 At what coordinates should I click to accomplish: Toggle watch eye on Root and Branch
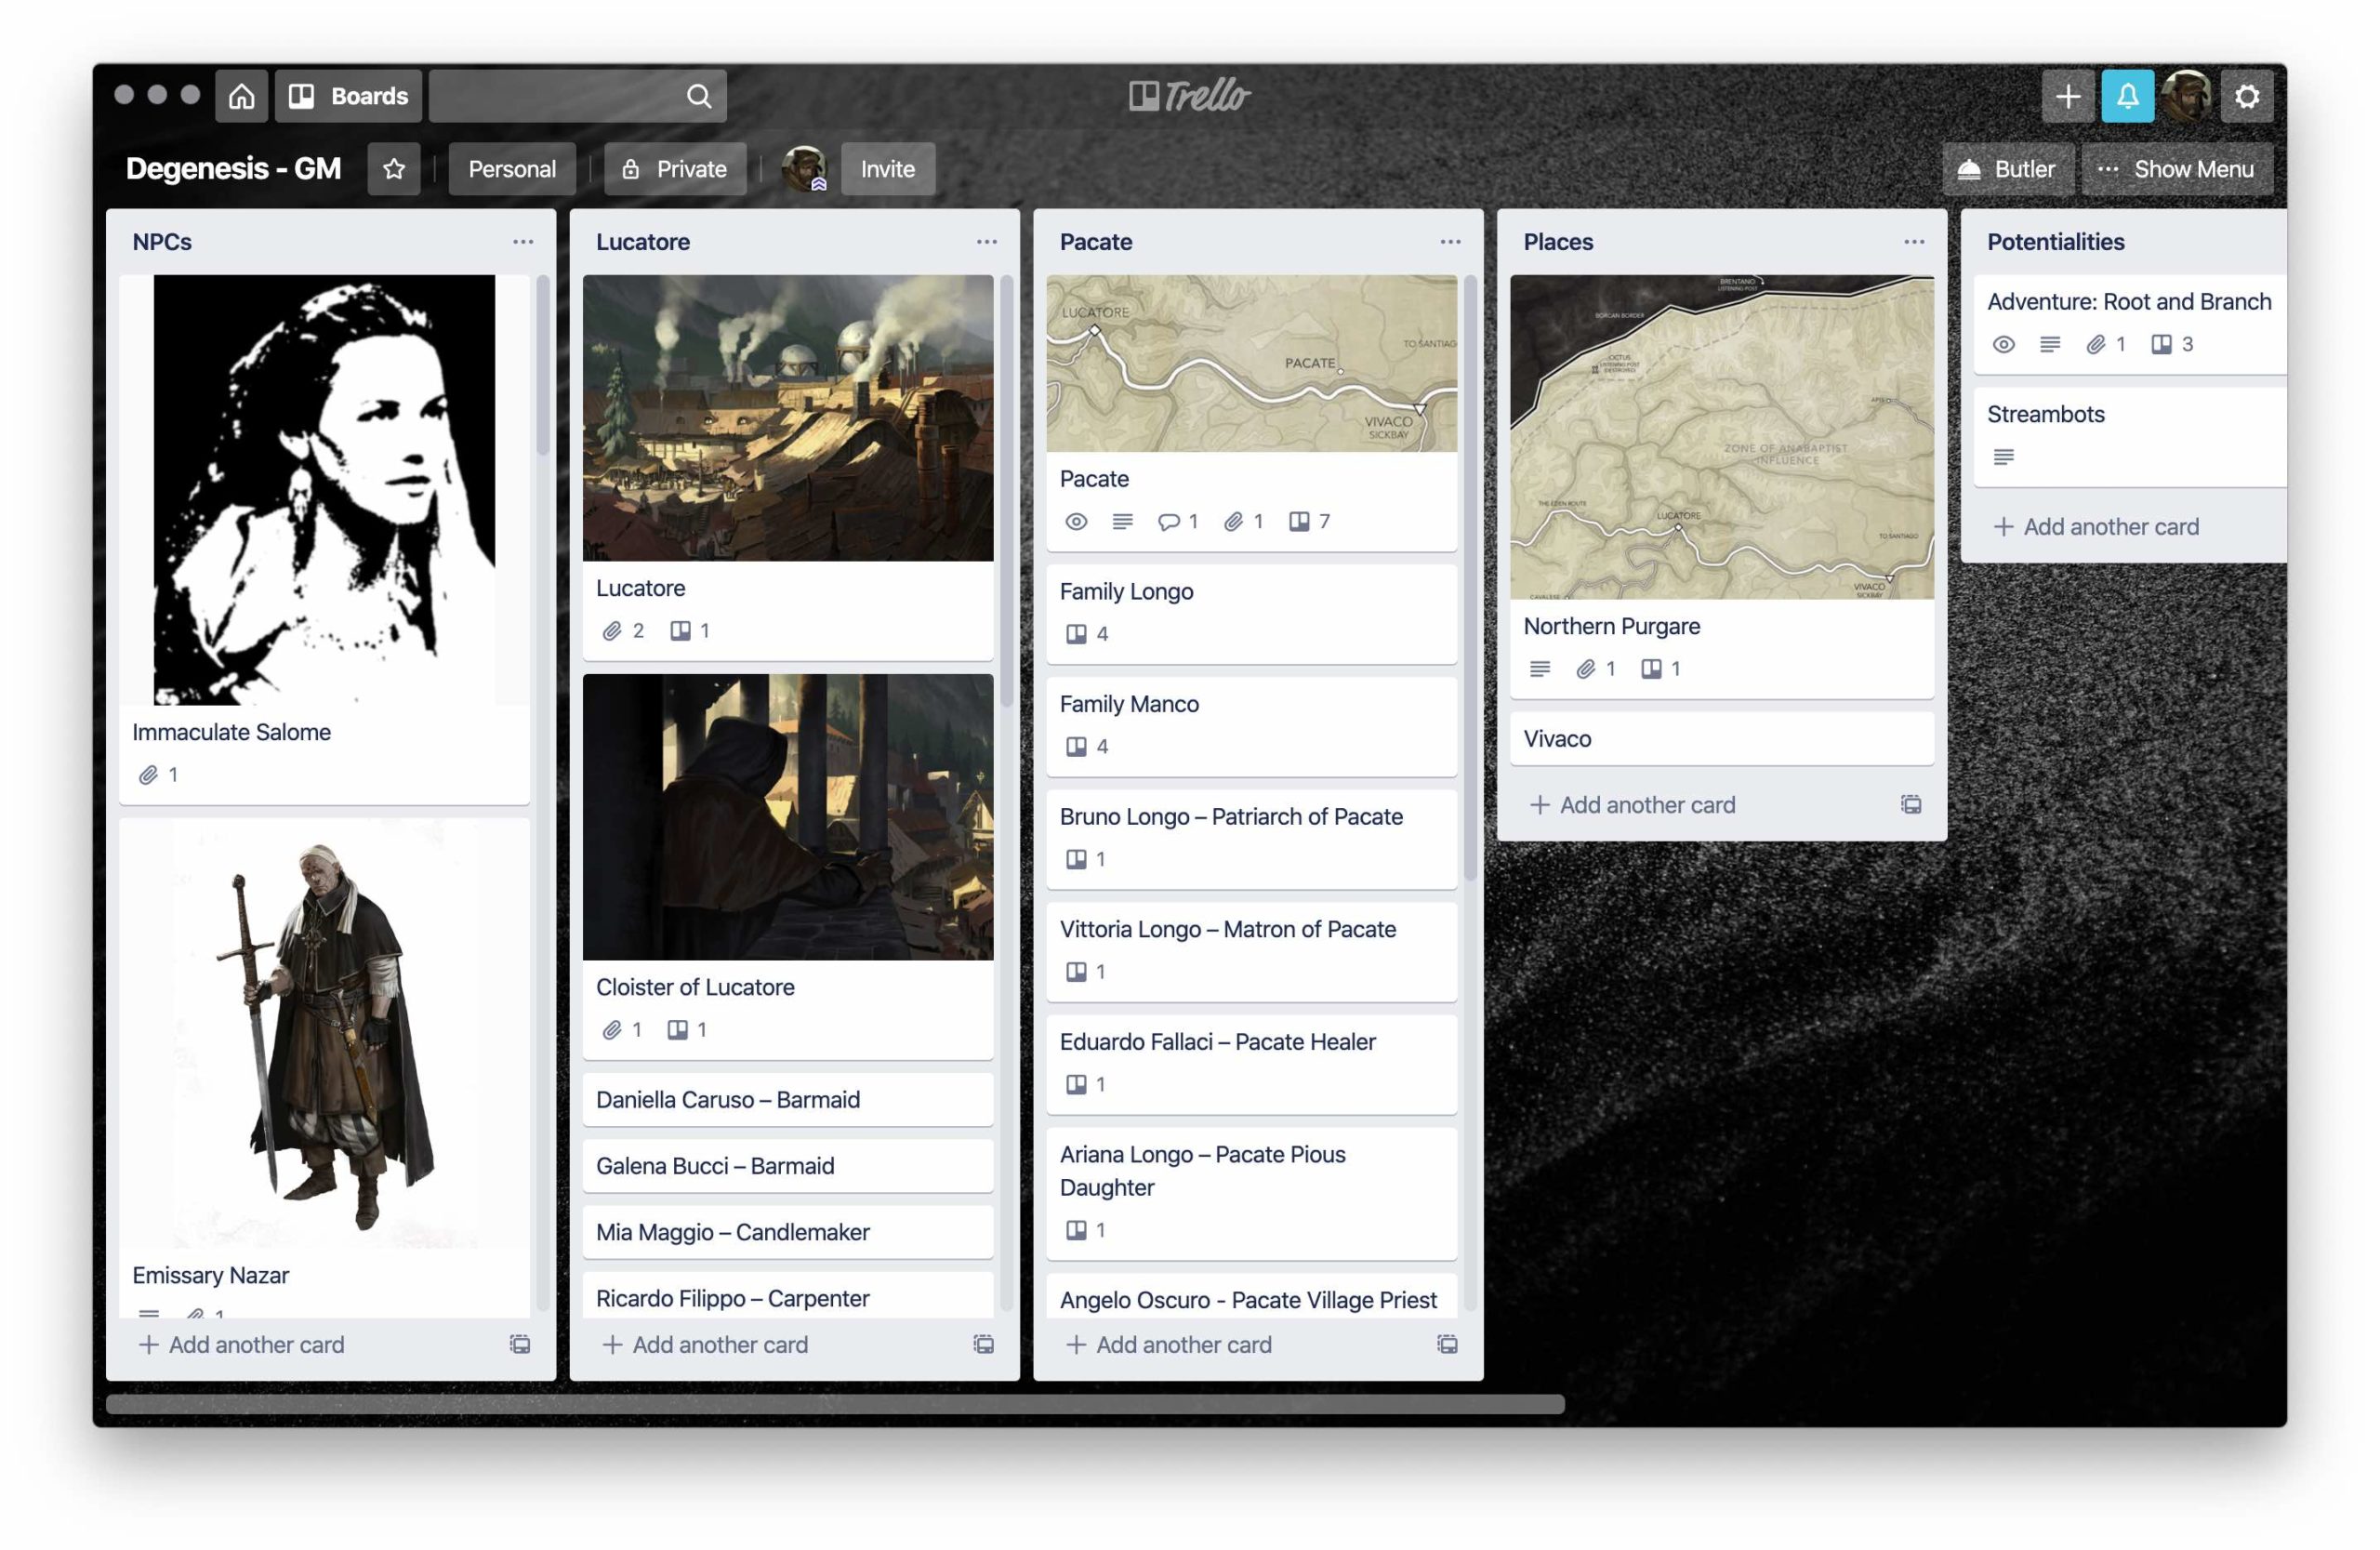click(2003, 345)
